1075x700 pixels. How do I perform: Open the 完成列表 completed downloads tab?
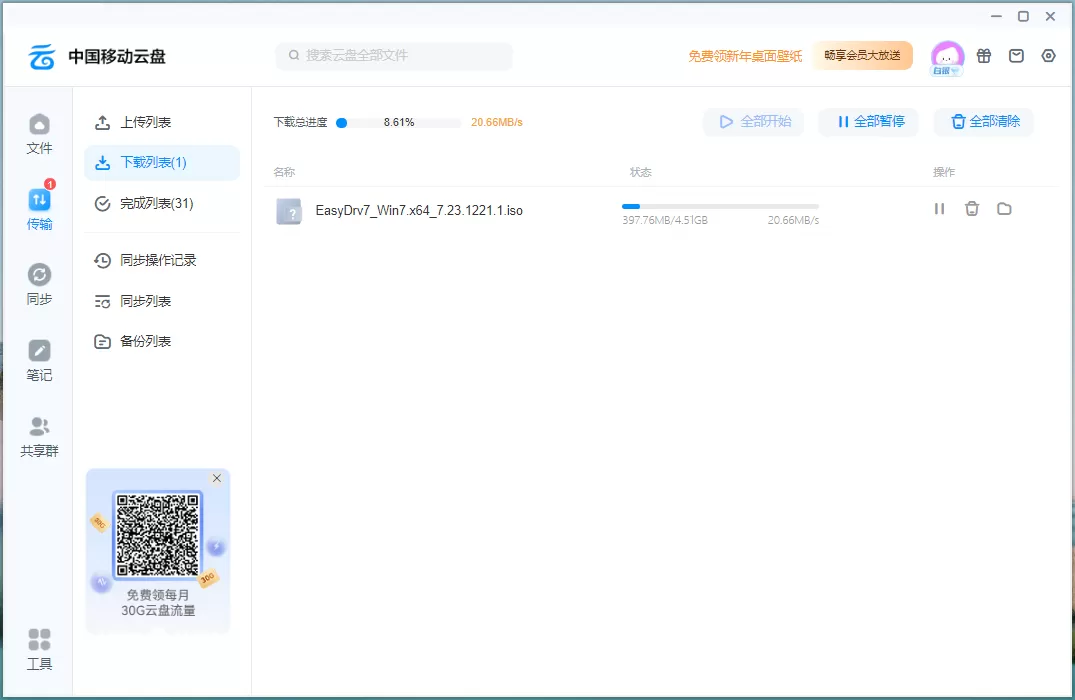tap(150, 203)
